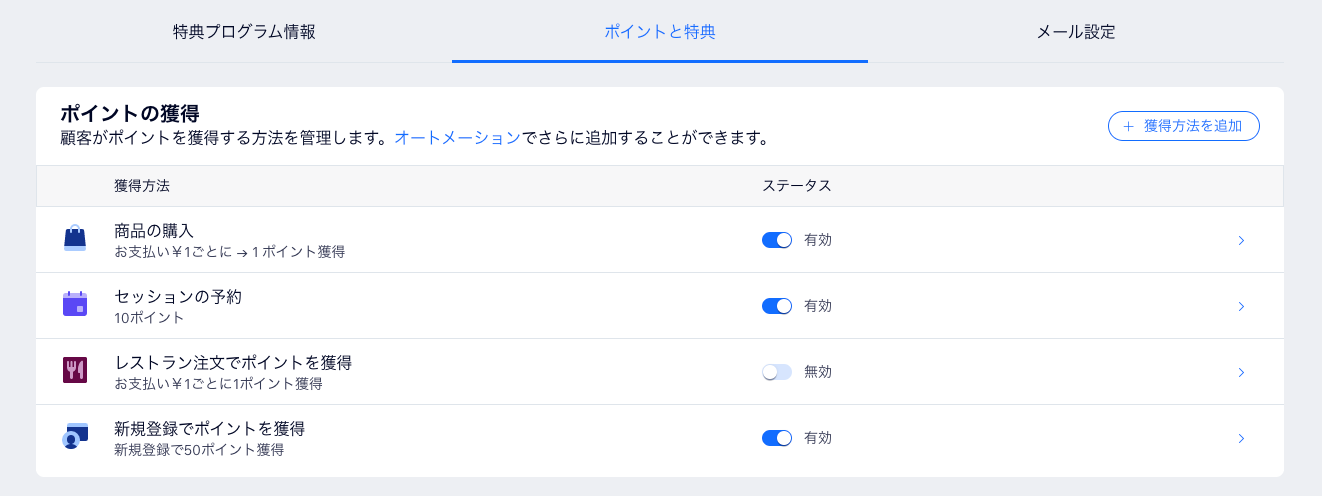Click the 商品の購入 row title
Screen dimensions: 1322x496
tap(154, 230)
